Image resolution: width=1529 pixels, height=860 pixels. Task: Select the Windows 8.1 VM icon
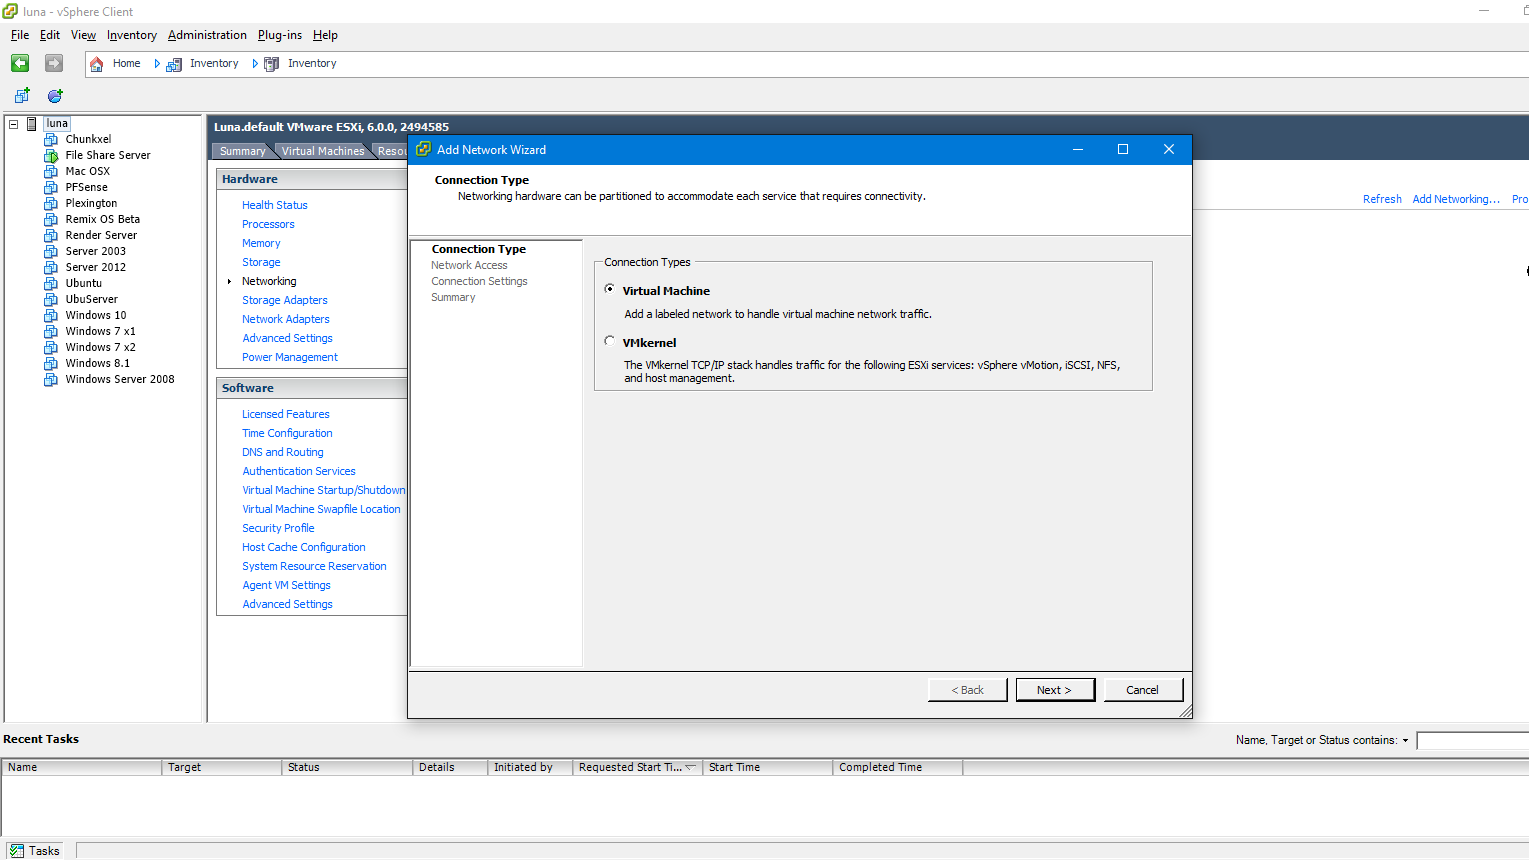coord(51,364)
